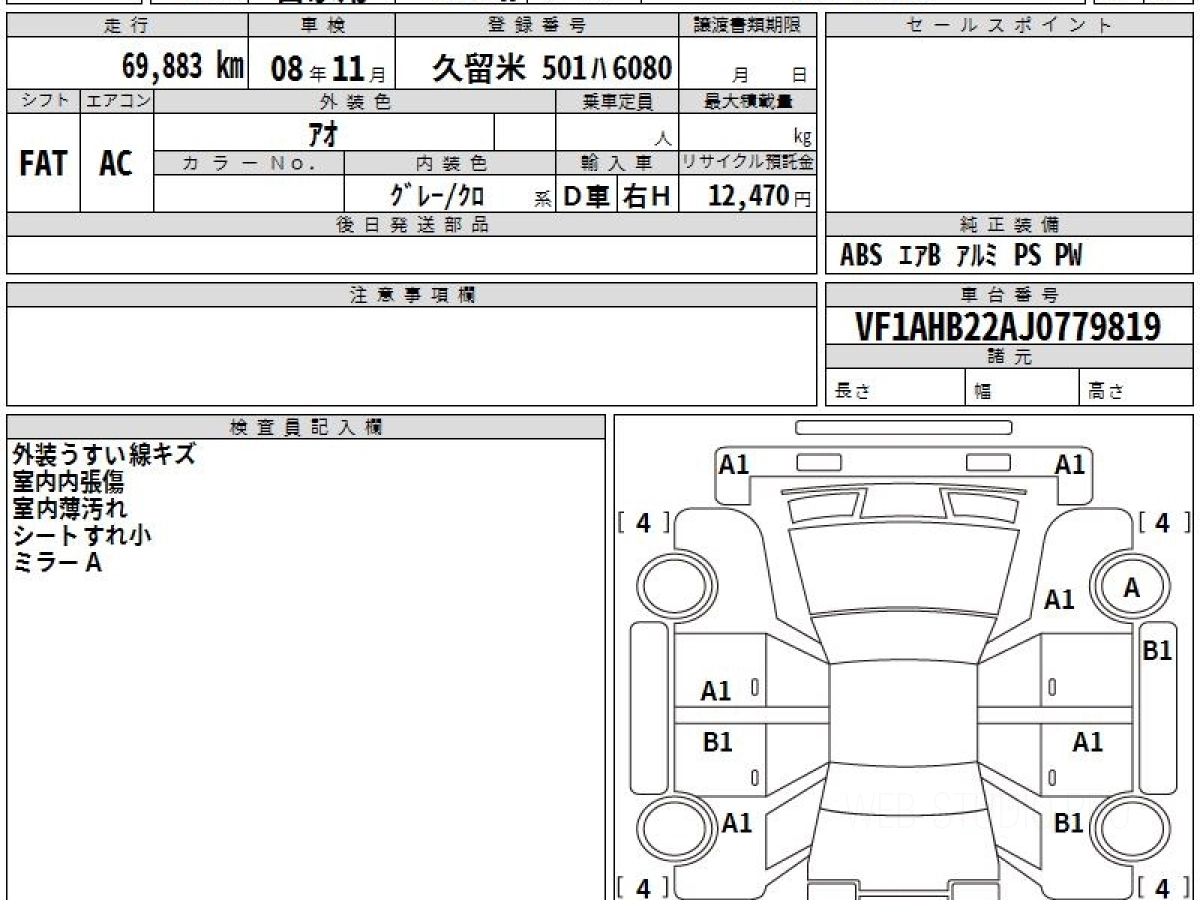Click the ABS equipment label

click(x=860, y=256)
